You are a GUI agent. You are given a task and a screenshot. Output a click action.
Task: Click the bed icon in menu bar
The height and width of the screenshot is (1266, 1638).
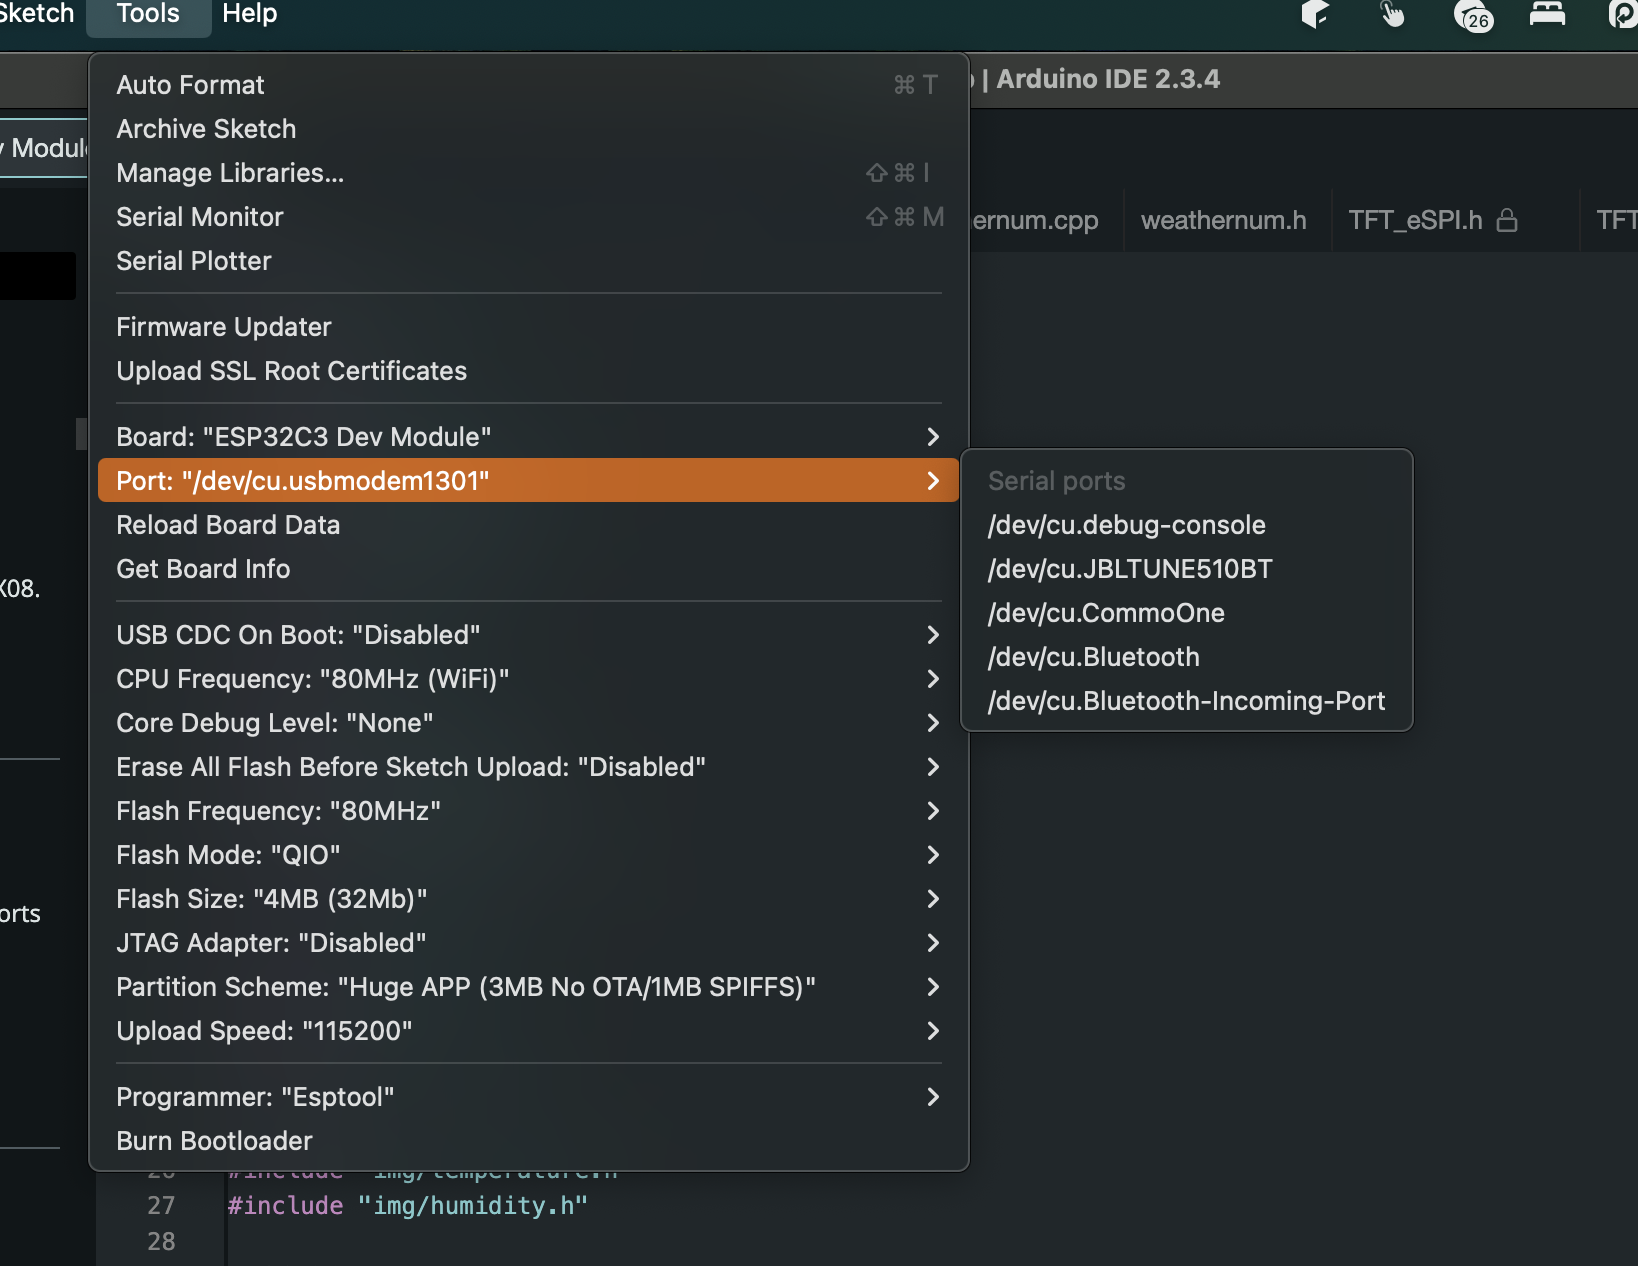pos(1547,13)
